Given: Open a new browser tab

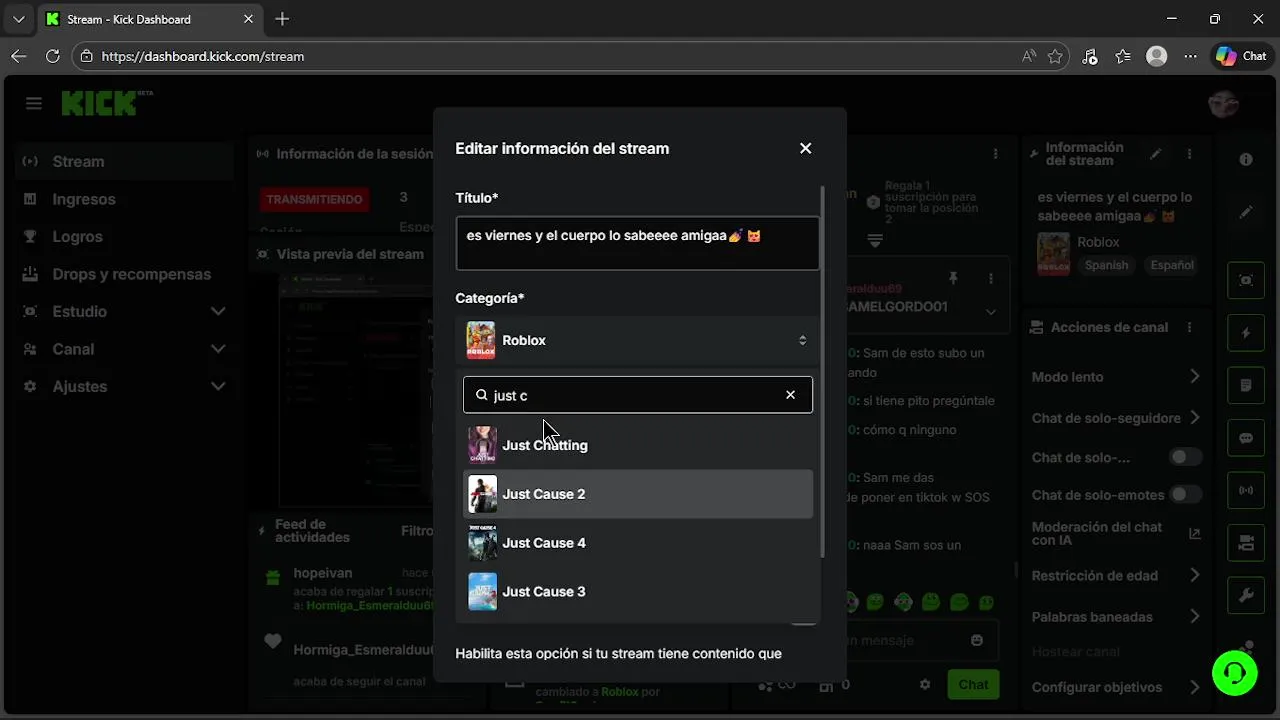Looking at the screenshot, I should point(282,19).
